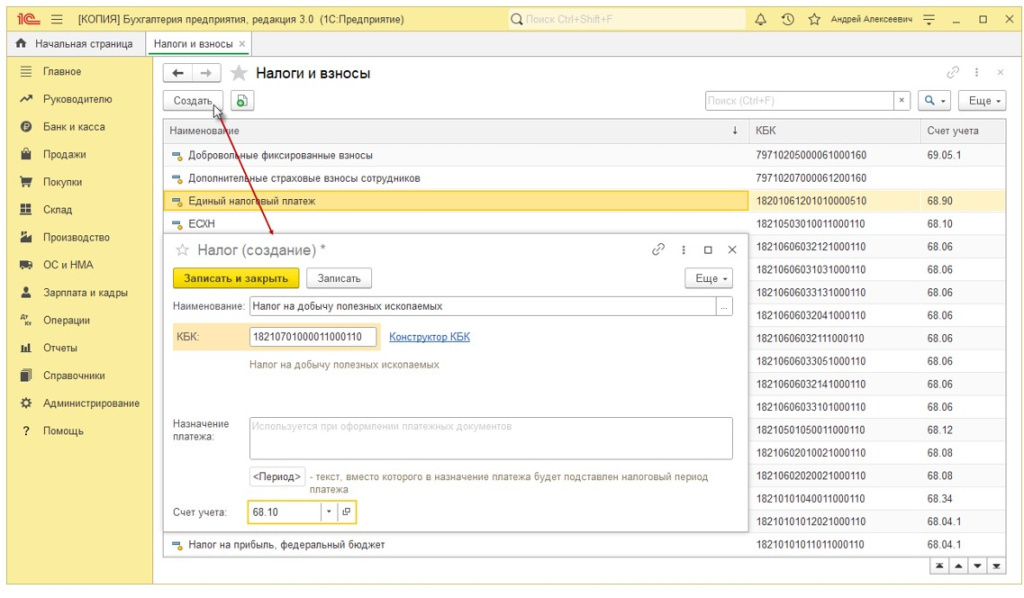The width and height of the screenshot is (1024, 598).
Task: Click the notifications bell icon
Action: click(761, 19)
